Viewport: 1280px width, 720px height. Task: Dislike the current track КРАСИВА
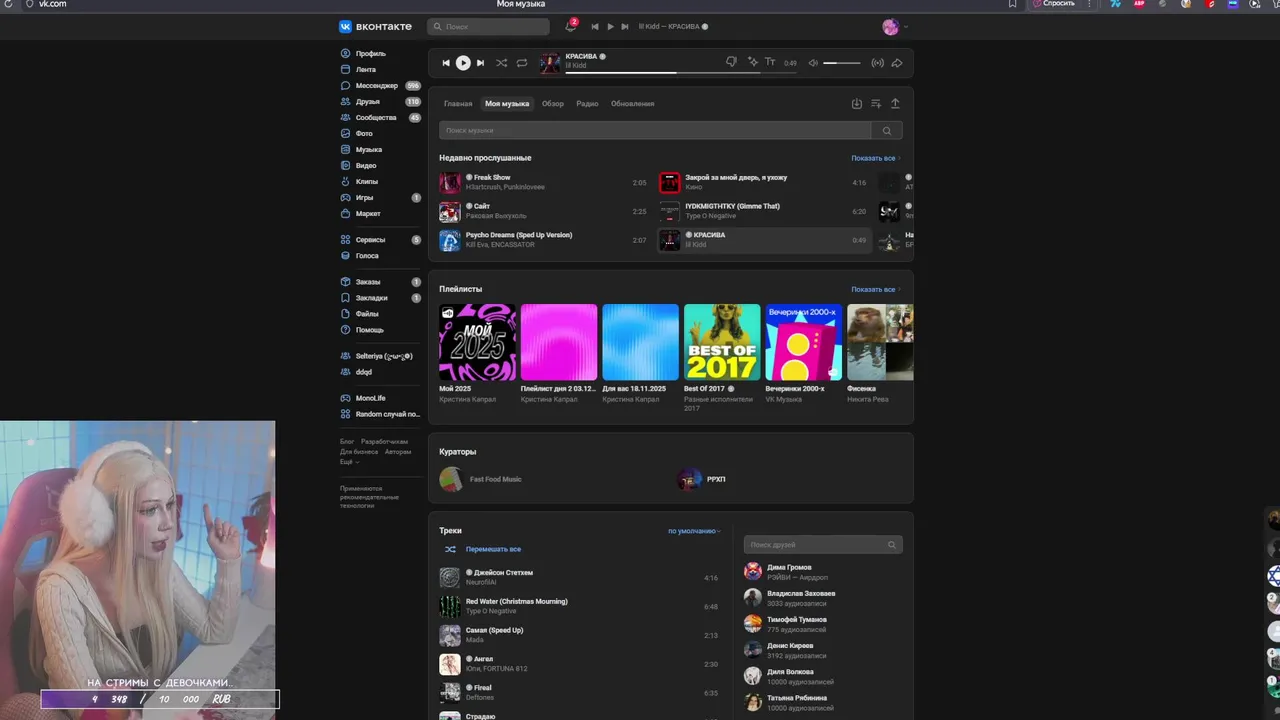coord(731,62)
